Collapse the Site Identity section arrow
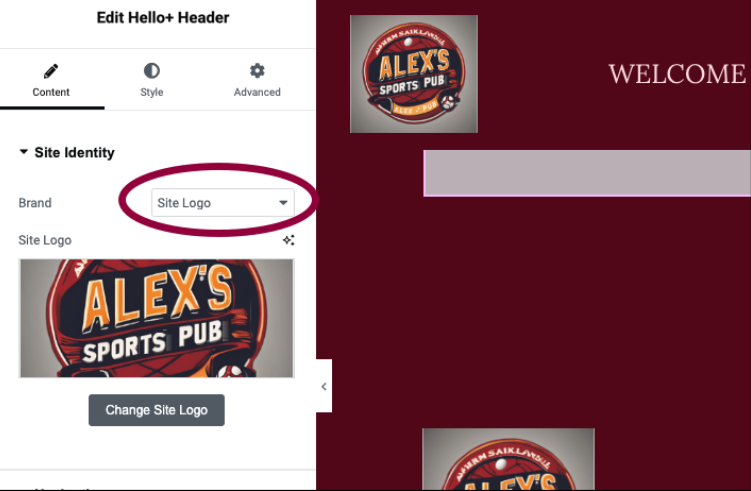 point(23,152)
